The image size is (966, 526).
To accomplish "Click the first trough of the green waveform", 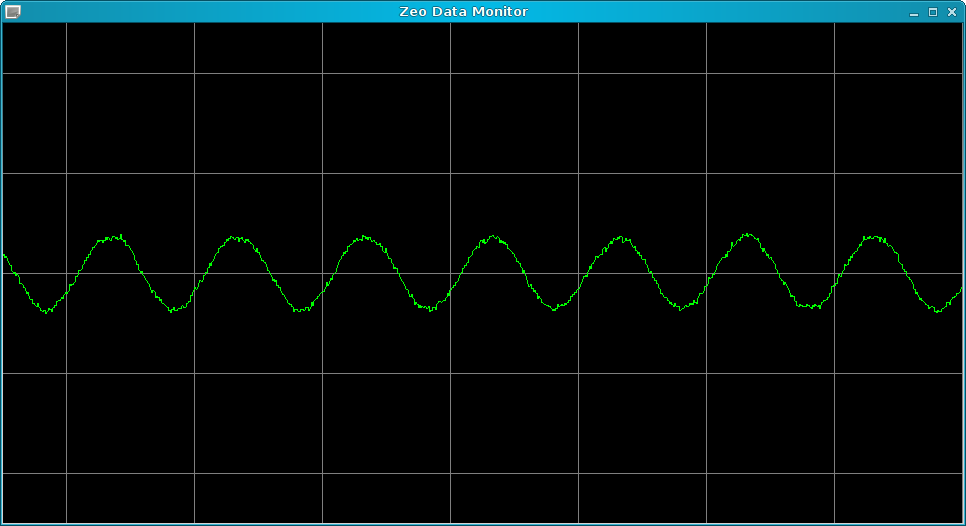I will (46, 311).
